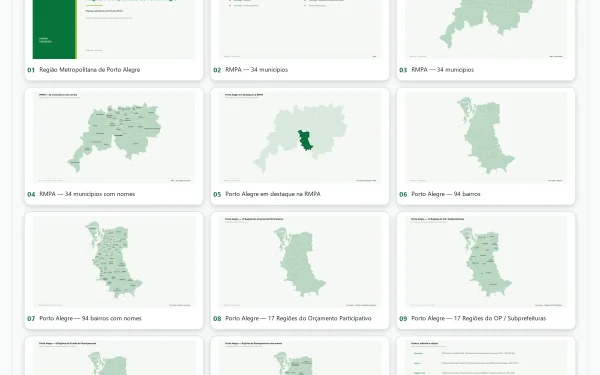Click 'RMPA — 34 municípios' caption of slide 03
Screen dimensions: 600x375
[x=442, y=70]
